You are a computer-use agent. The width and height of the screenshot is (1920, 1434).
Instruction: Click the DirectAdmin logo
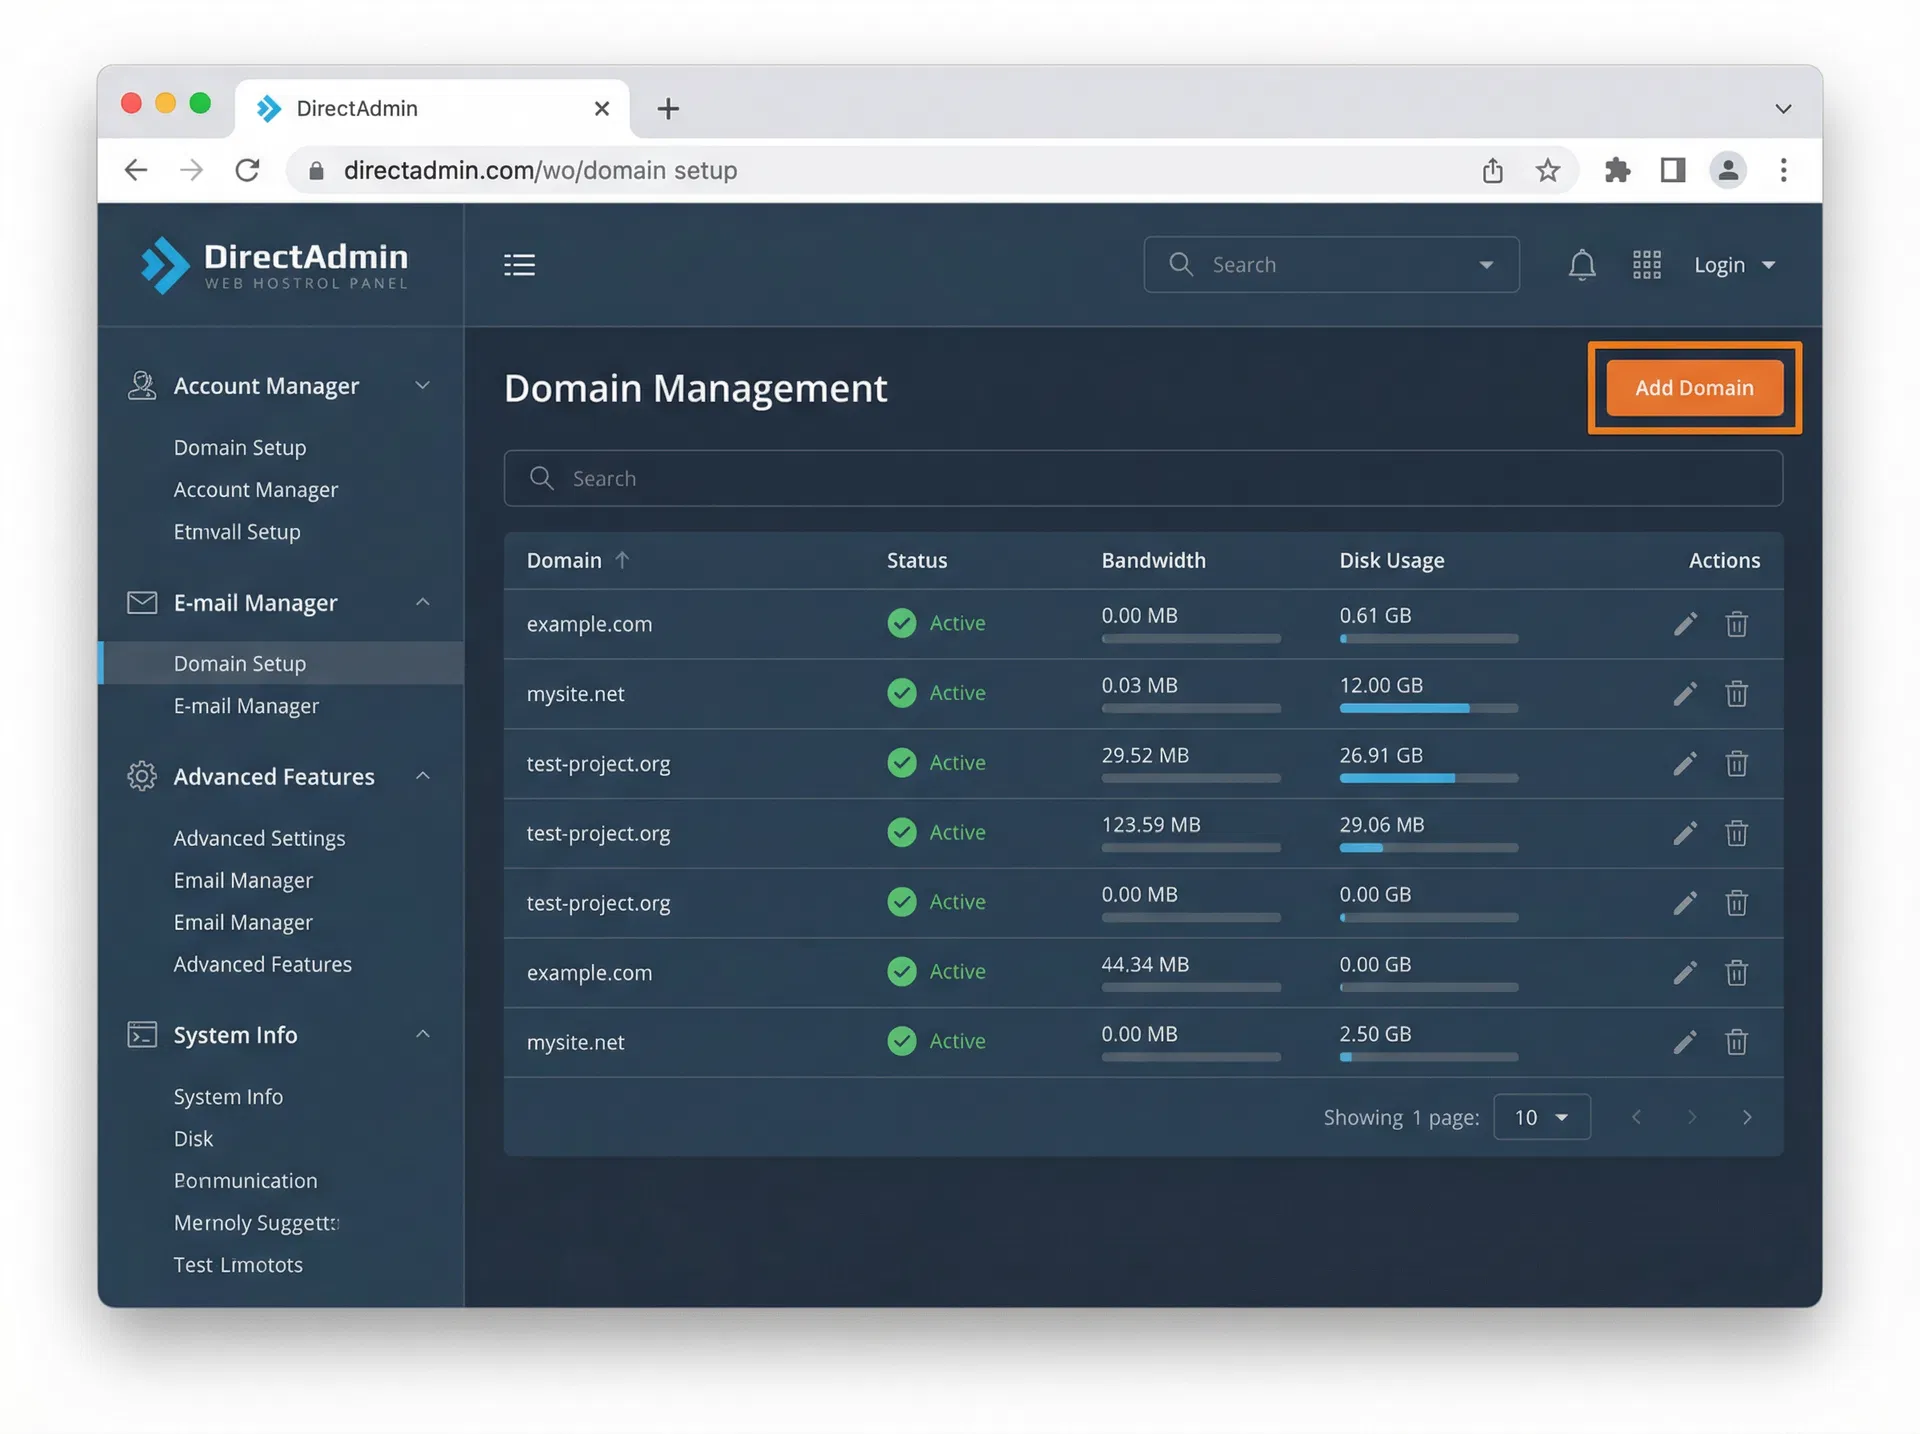(x=275, y=265)
